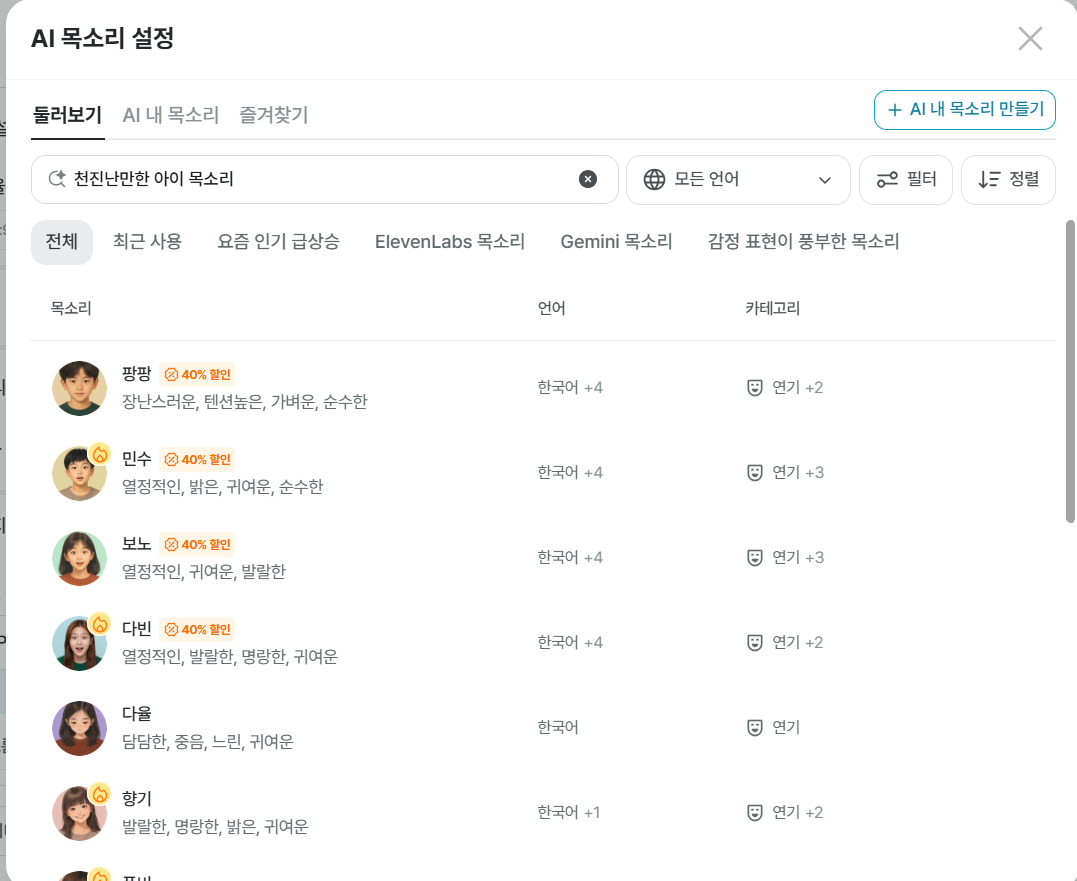Click the mask icon in 다빈 row
1077x881 pixels.
coord(754,643)
